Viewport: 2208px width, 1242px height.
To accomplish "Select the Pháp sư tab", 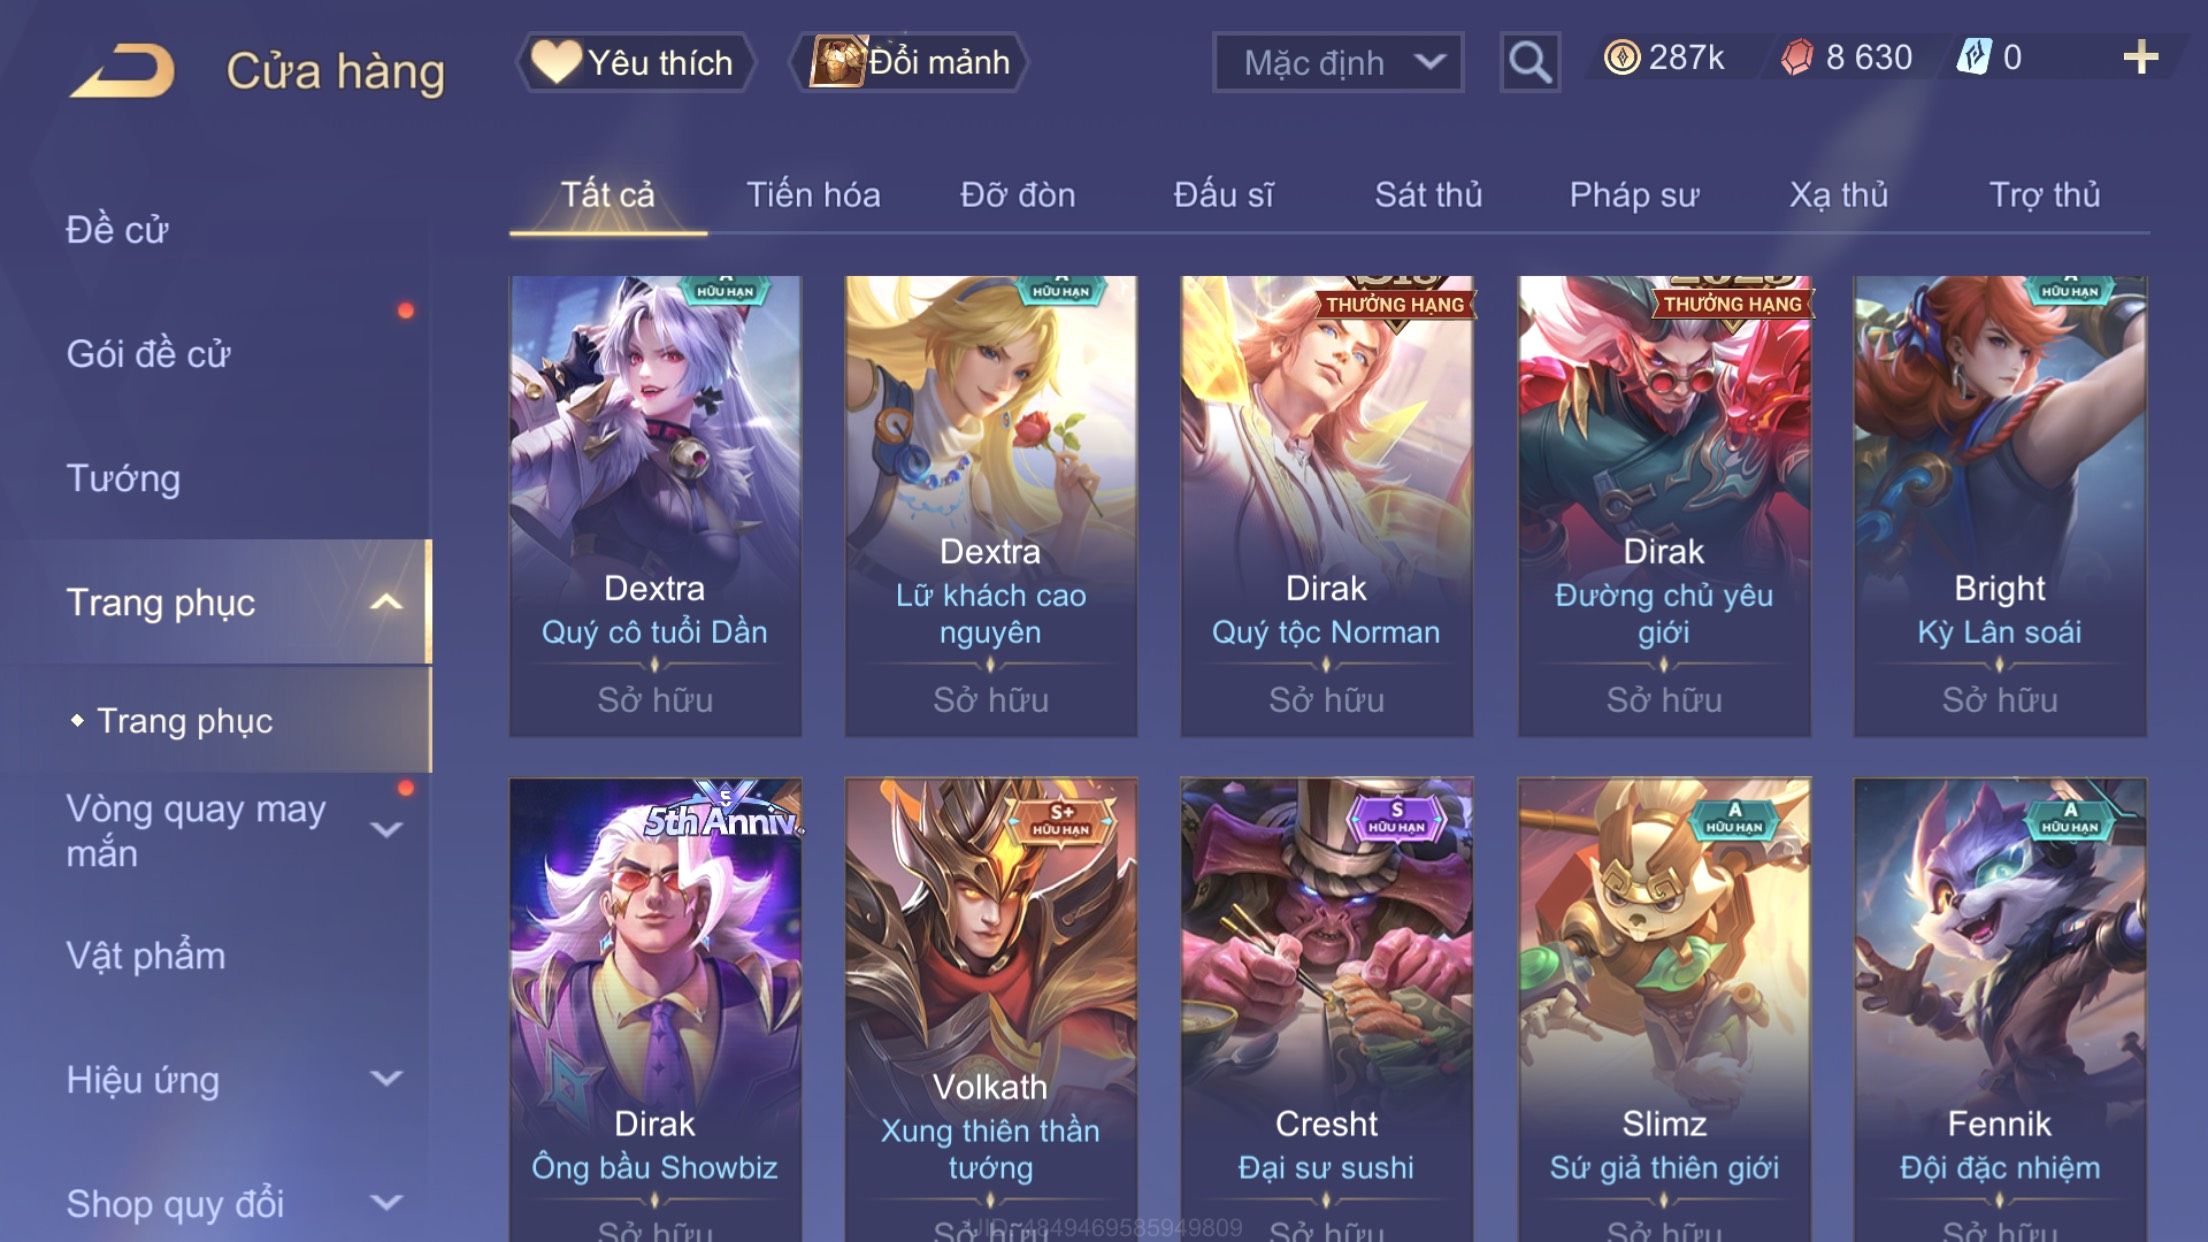I will (x=1634, y=195).
